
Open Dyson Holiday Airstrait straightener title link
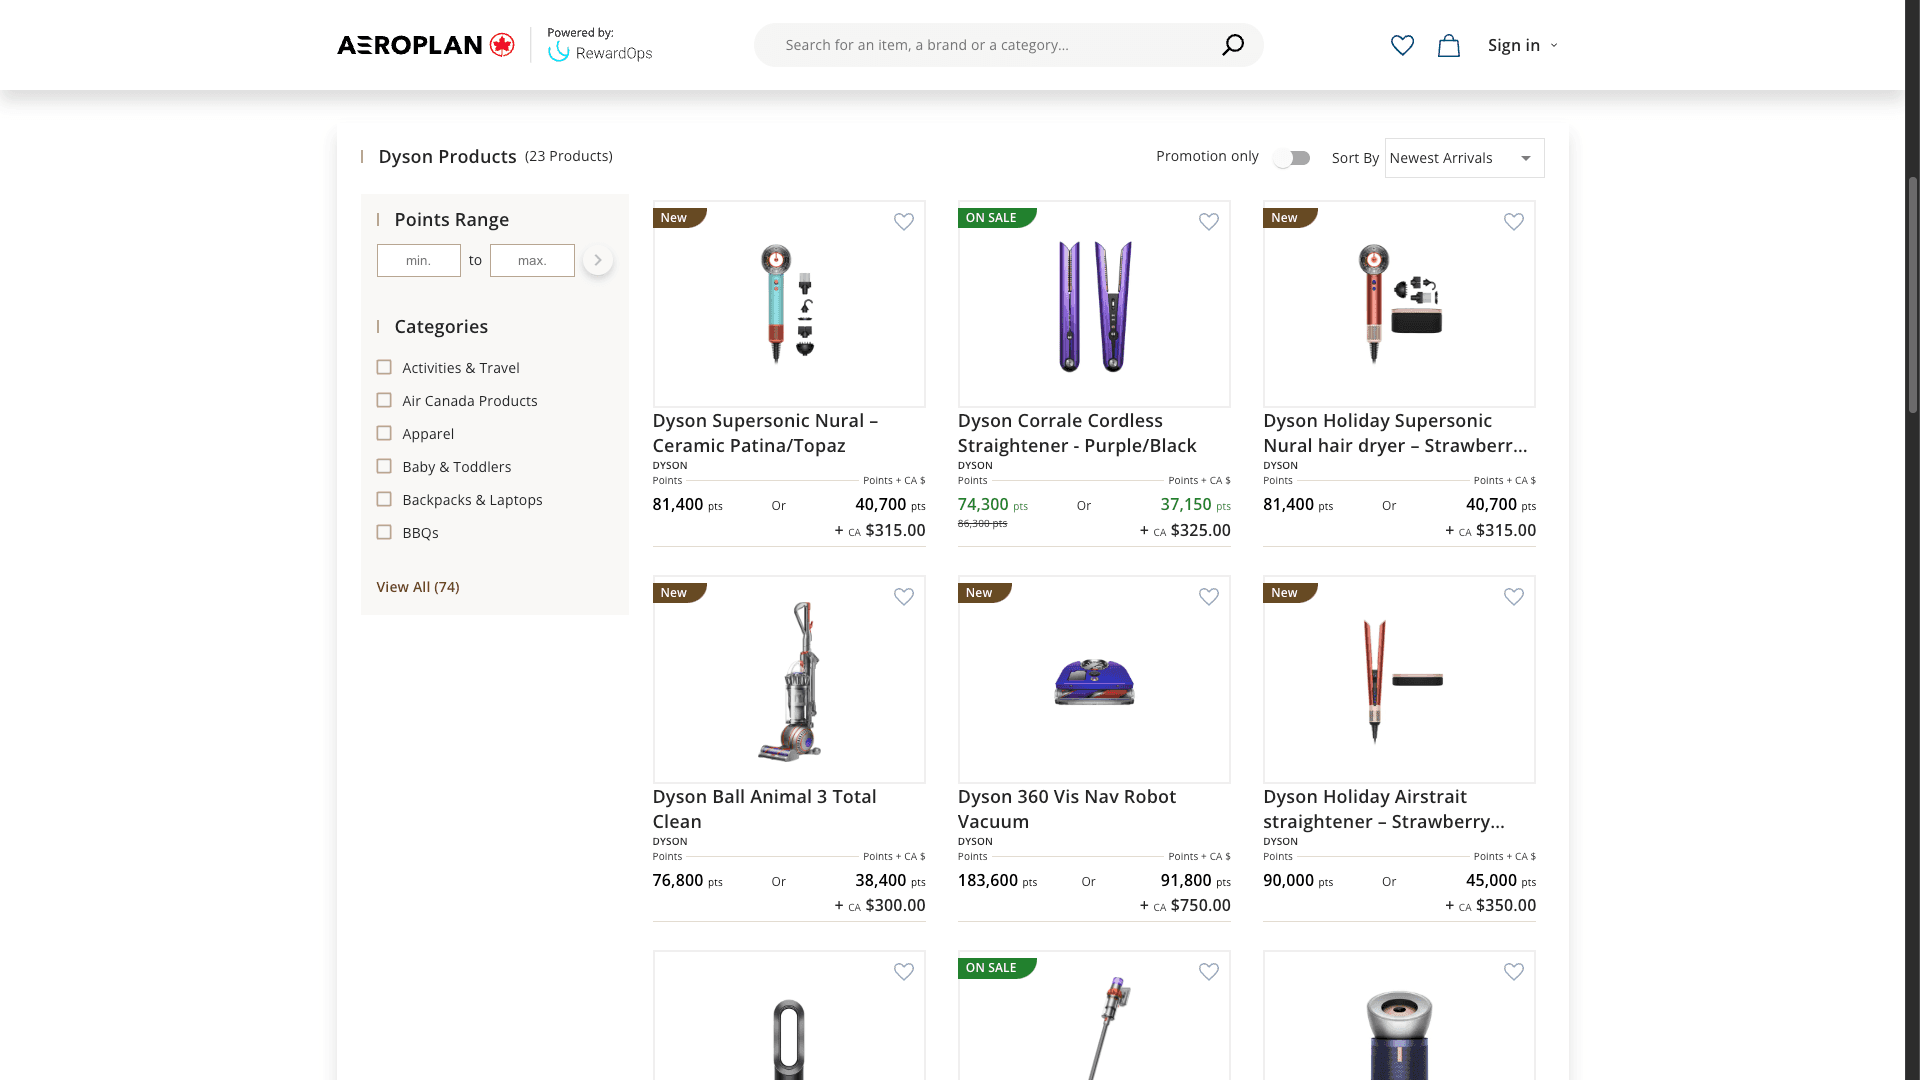1384,809
